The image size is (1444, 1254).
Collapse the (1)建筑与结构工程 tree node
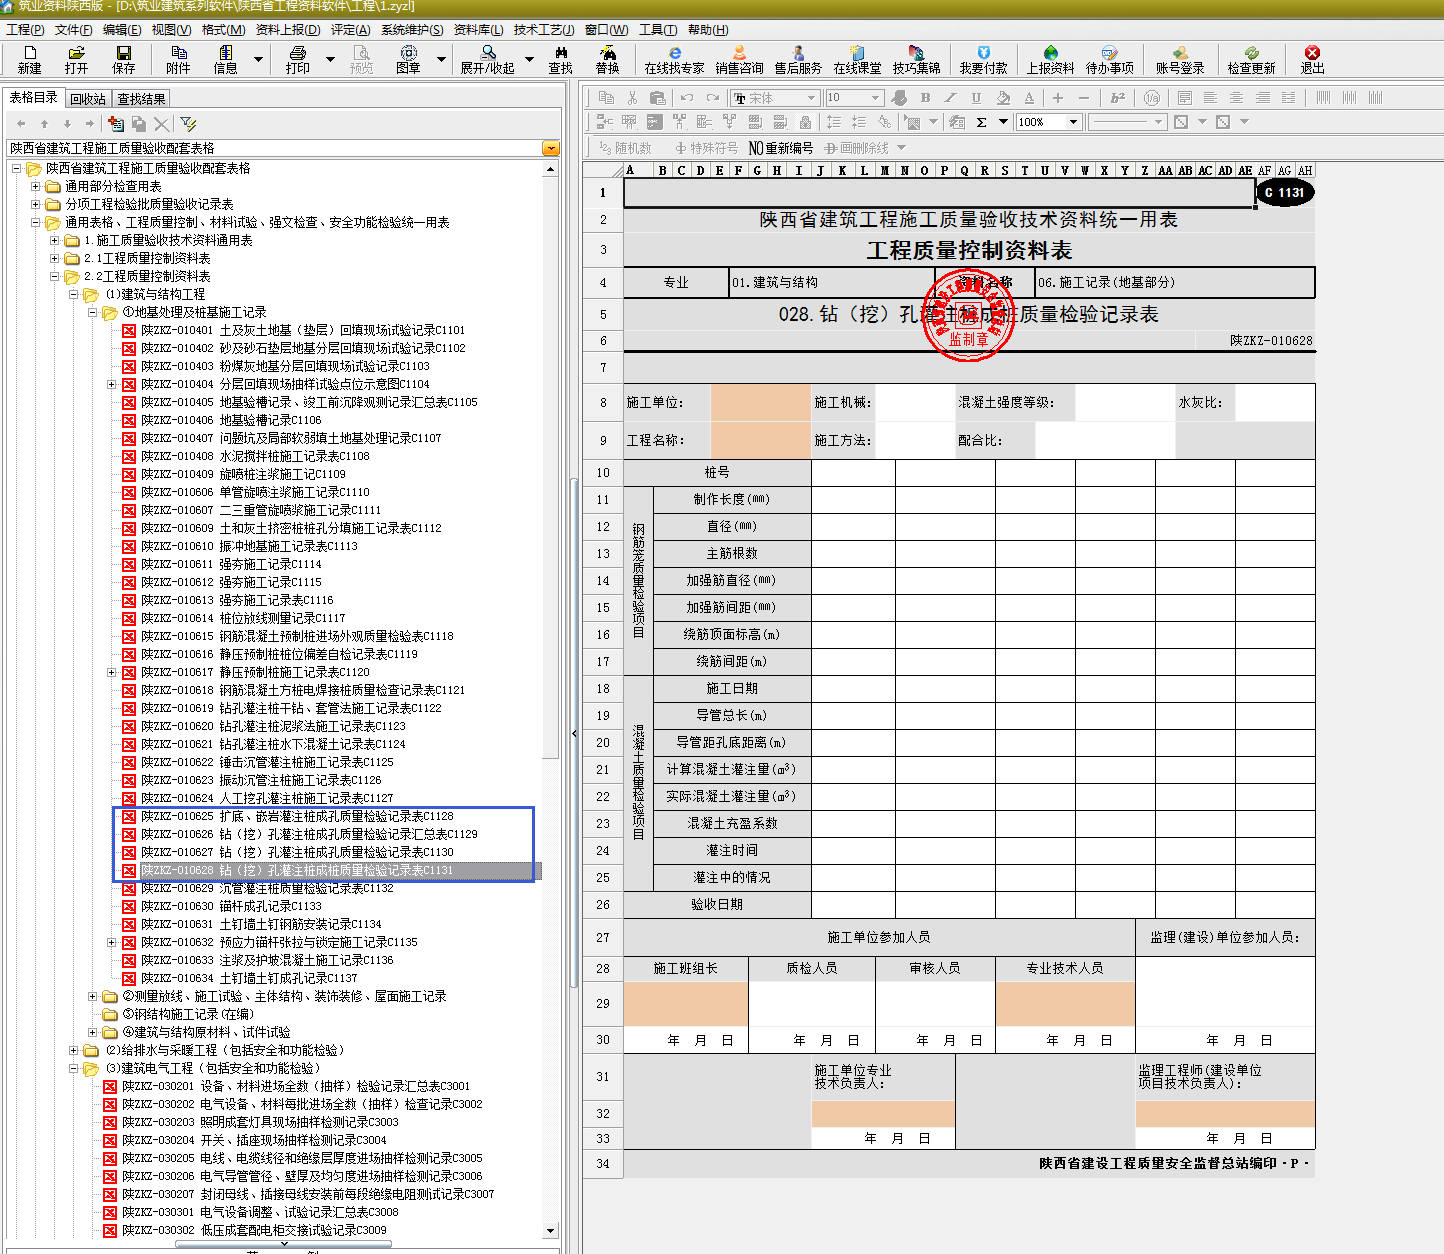[x=74, y=294]
